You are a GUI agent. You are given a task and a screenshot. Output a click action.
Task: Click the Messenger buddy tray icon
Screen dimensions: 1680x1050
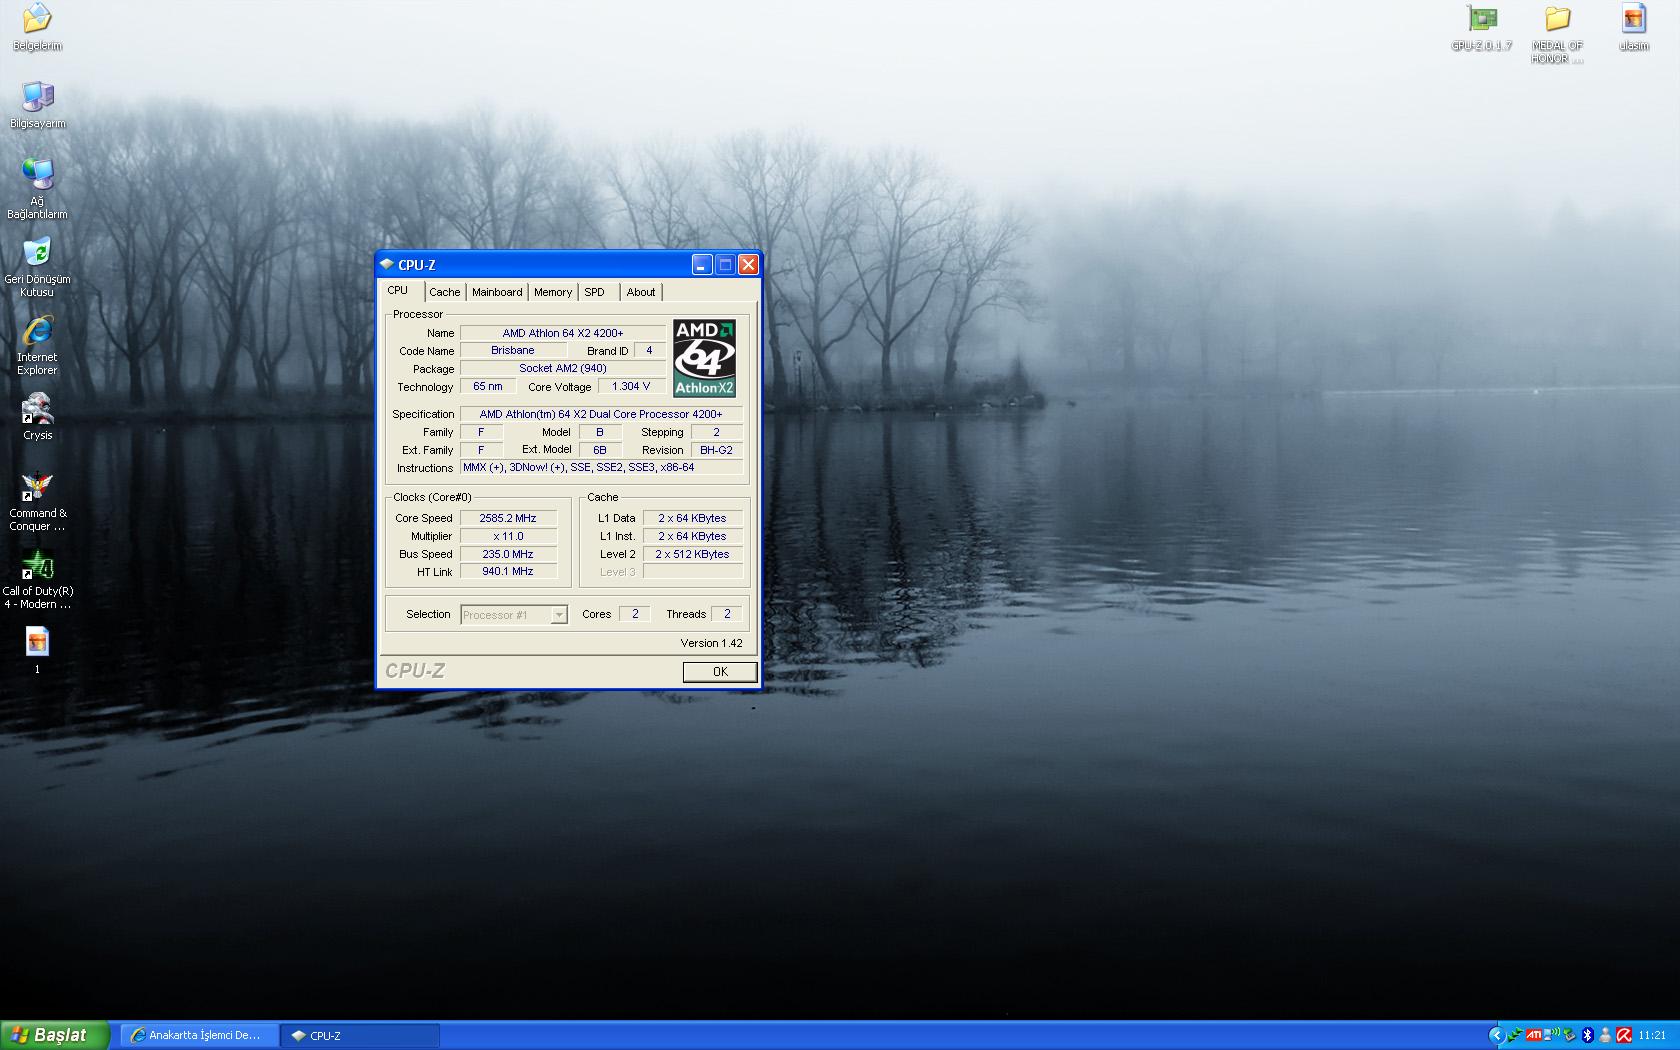point(1605,1035)
